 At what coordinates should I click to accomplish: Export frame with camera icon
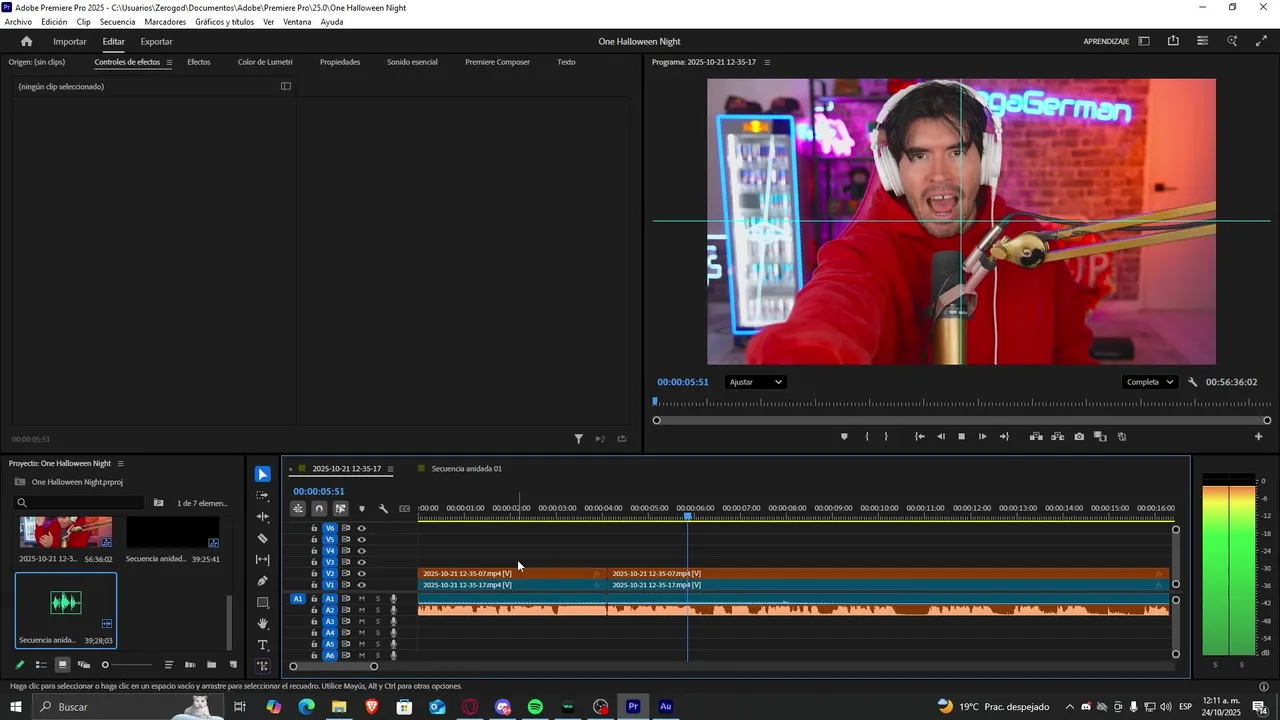coord(1079,436)
